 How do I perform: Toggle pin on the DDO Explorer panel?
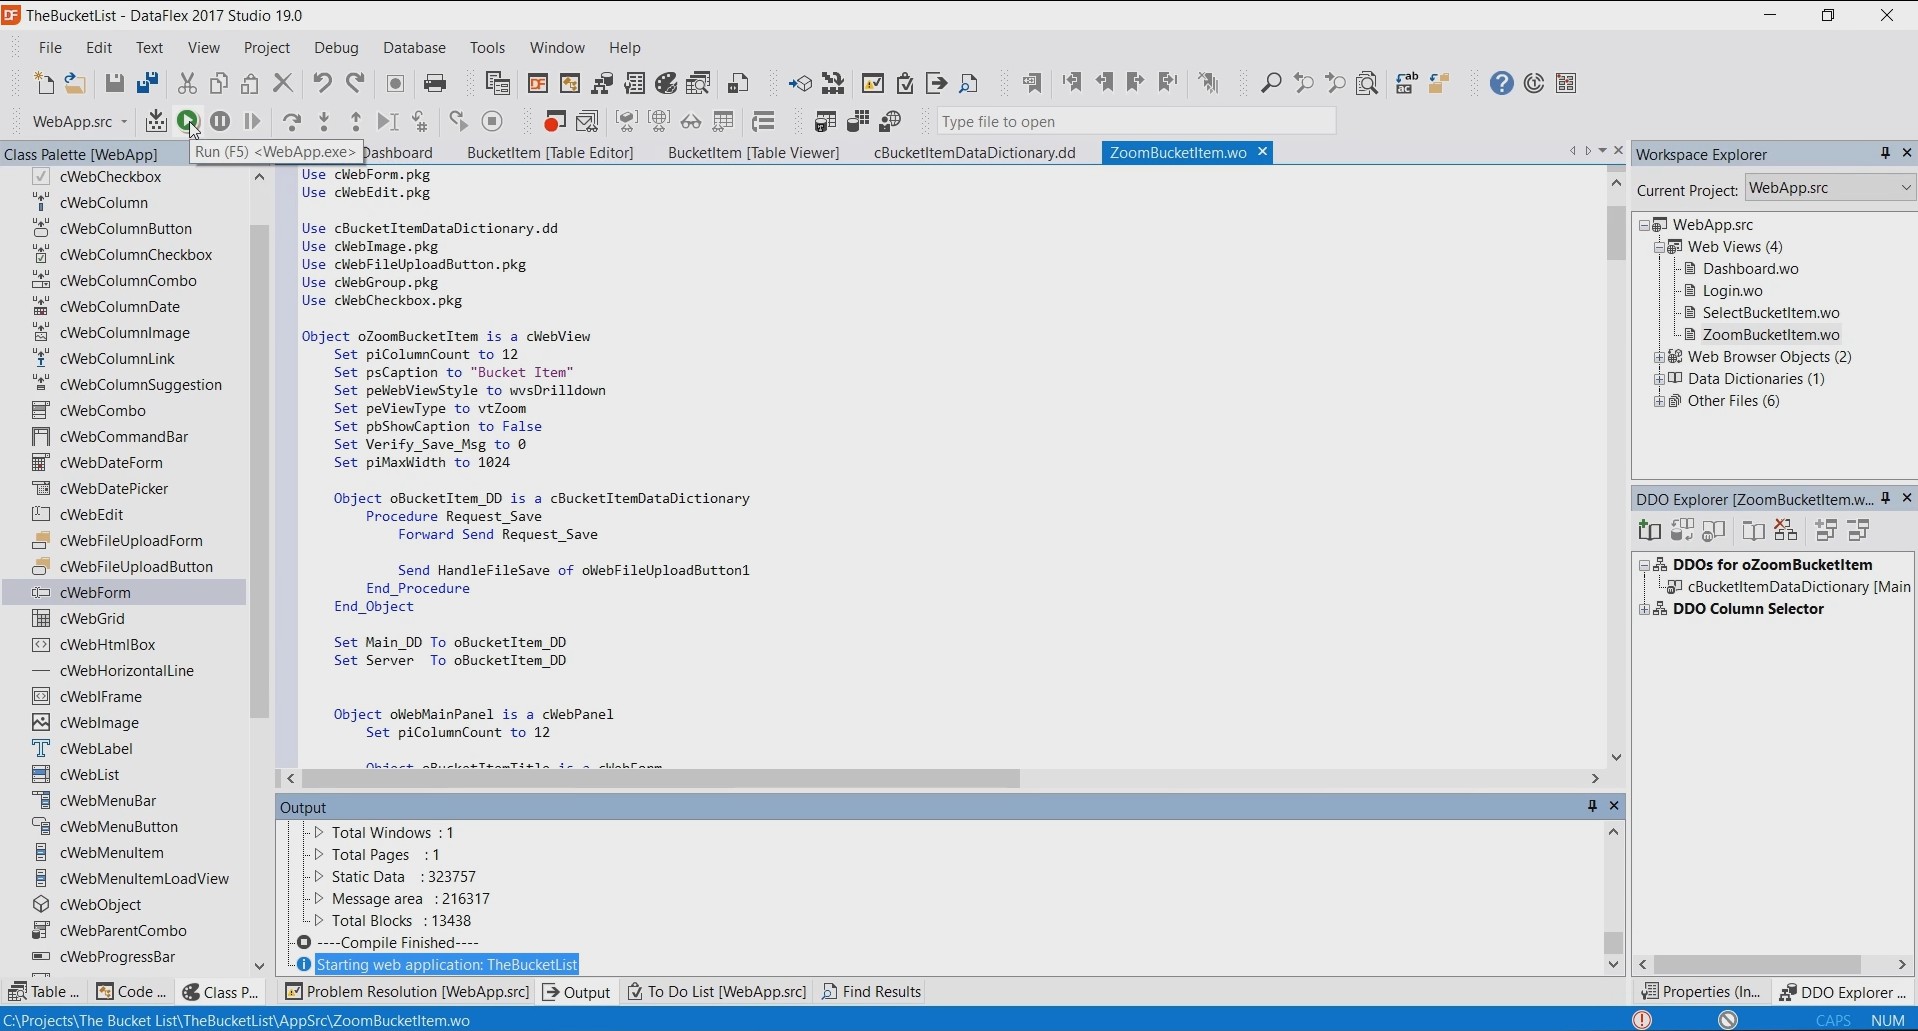click(1886, 498)
